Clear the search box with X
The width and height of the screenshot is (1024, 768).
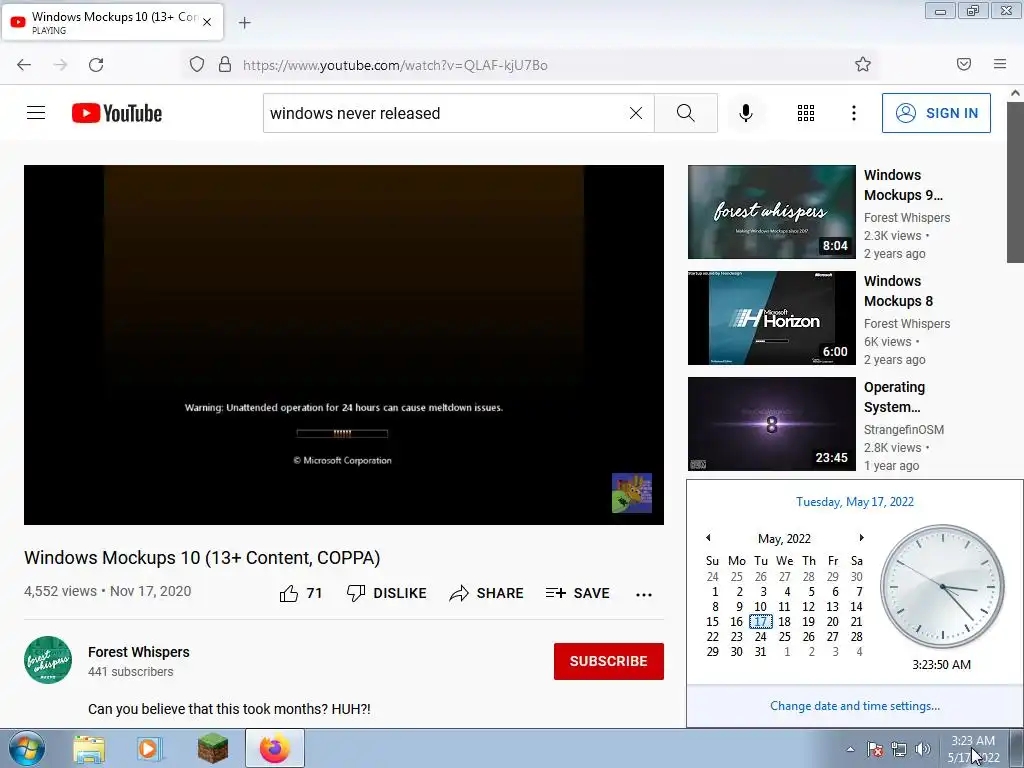[635, 113]
